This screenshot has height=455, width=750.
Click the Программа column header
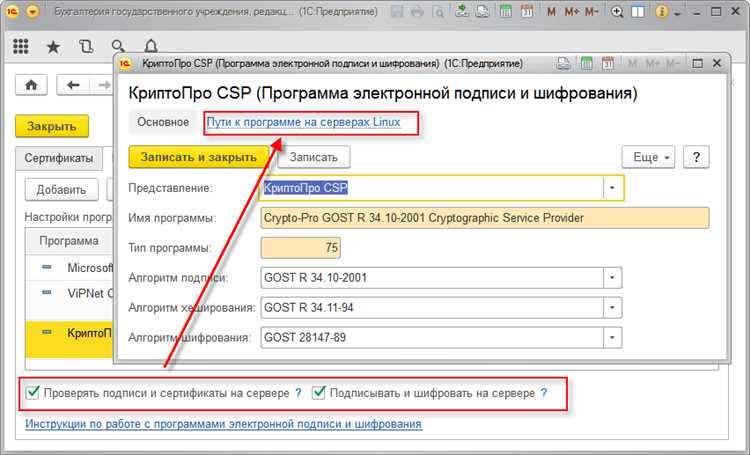pos(69,241)
